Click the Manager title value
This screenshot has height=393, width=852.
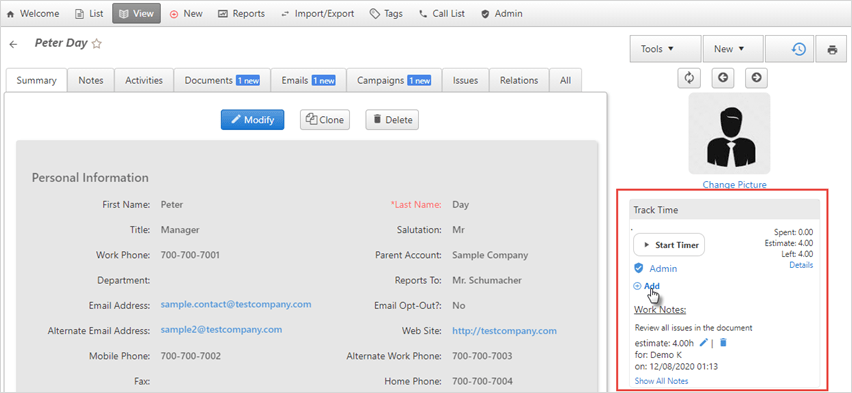pyautogui.click(x=180, y=230)
